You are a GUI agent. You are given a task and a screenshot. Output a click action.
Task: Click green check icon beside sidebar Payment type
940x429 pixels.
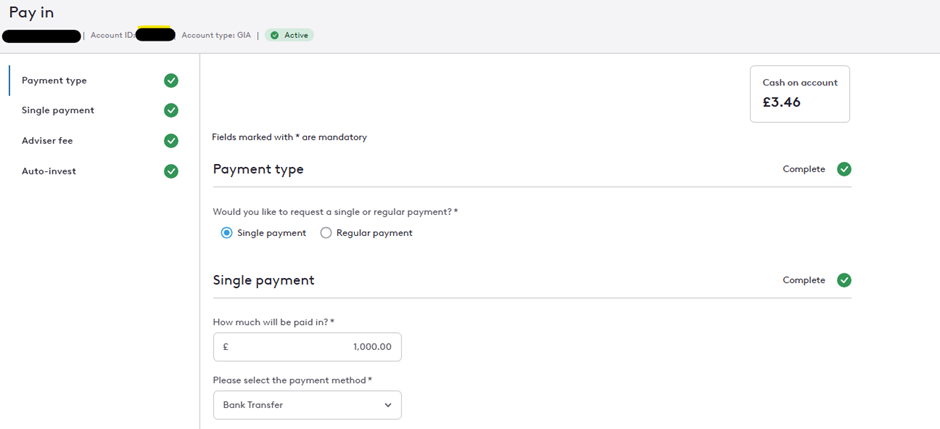coord(171,80)
